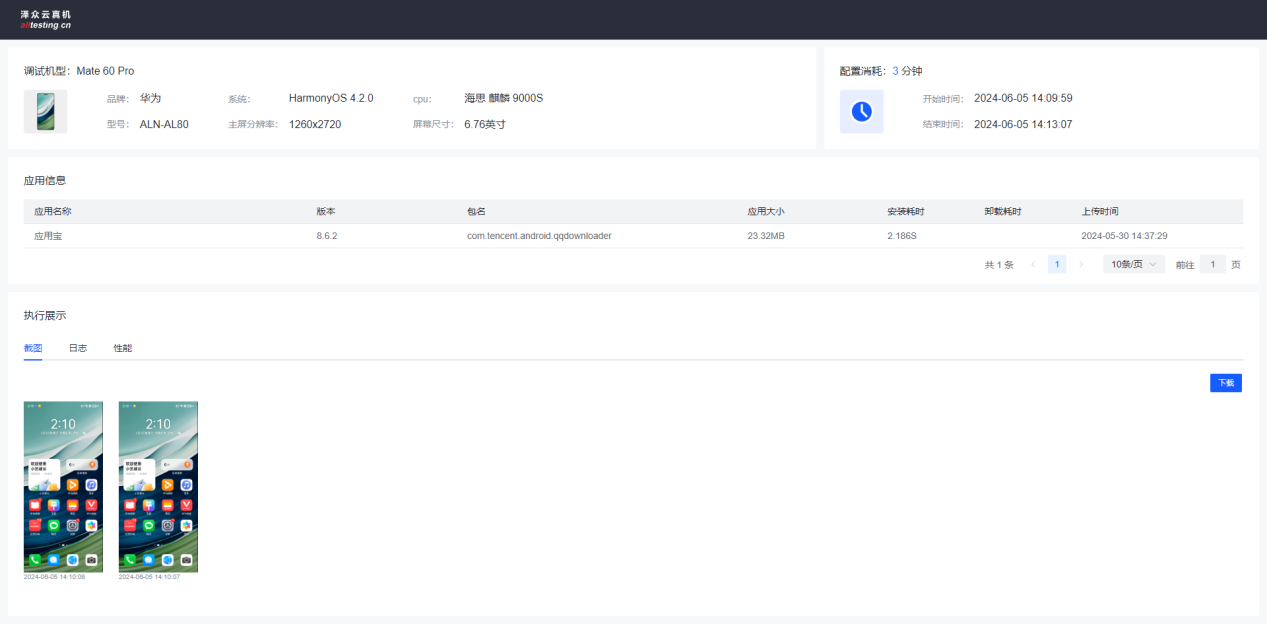Viewport: 1267px width, 624px height.
Task: Open the 10条/页 page size dropdown
Action: coord(1133,265)
